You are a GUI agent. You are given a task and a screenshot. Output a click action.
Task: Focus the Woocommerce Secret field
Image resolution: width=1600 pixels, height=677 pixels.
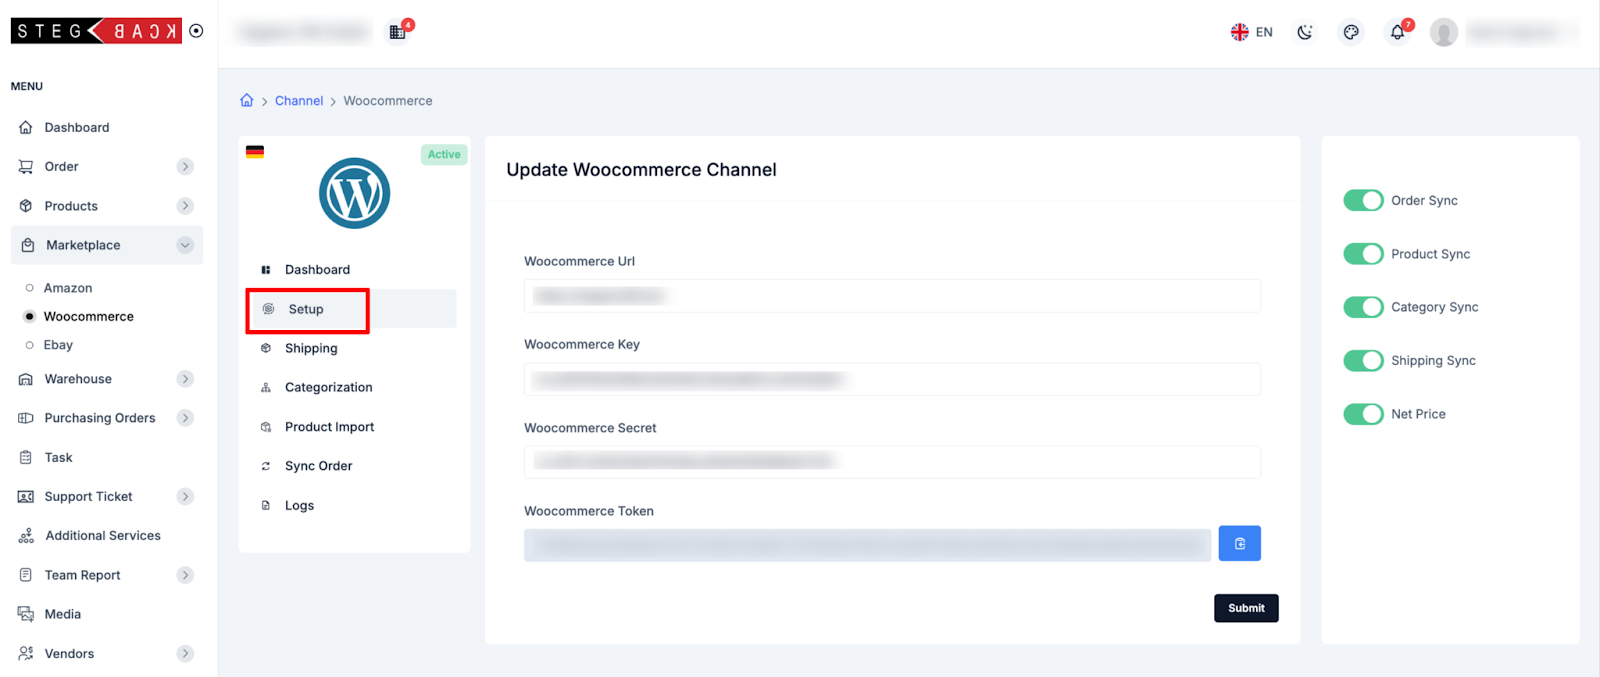[892, 461]
